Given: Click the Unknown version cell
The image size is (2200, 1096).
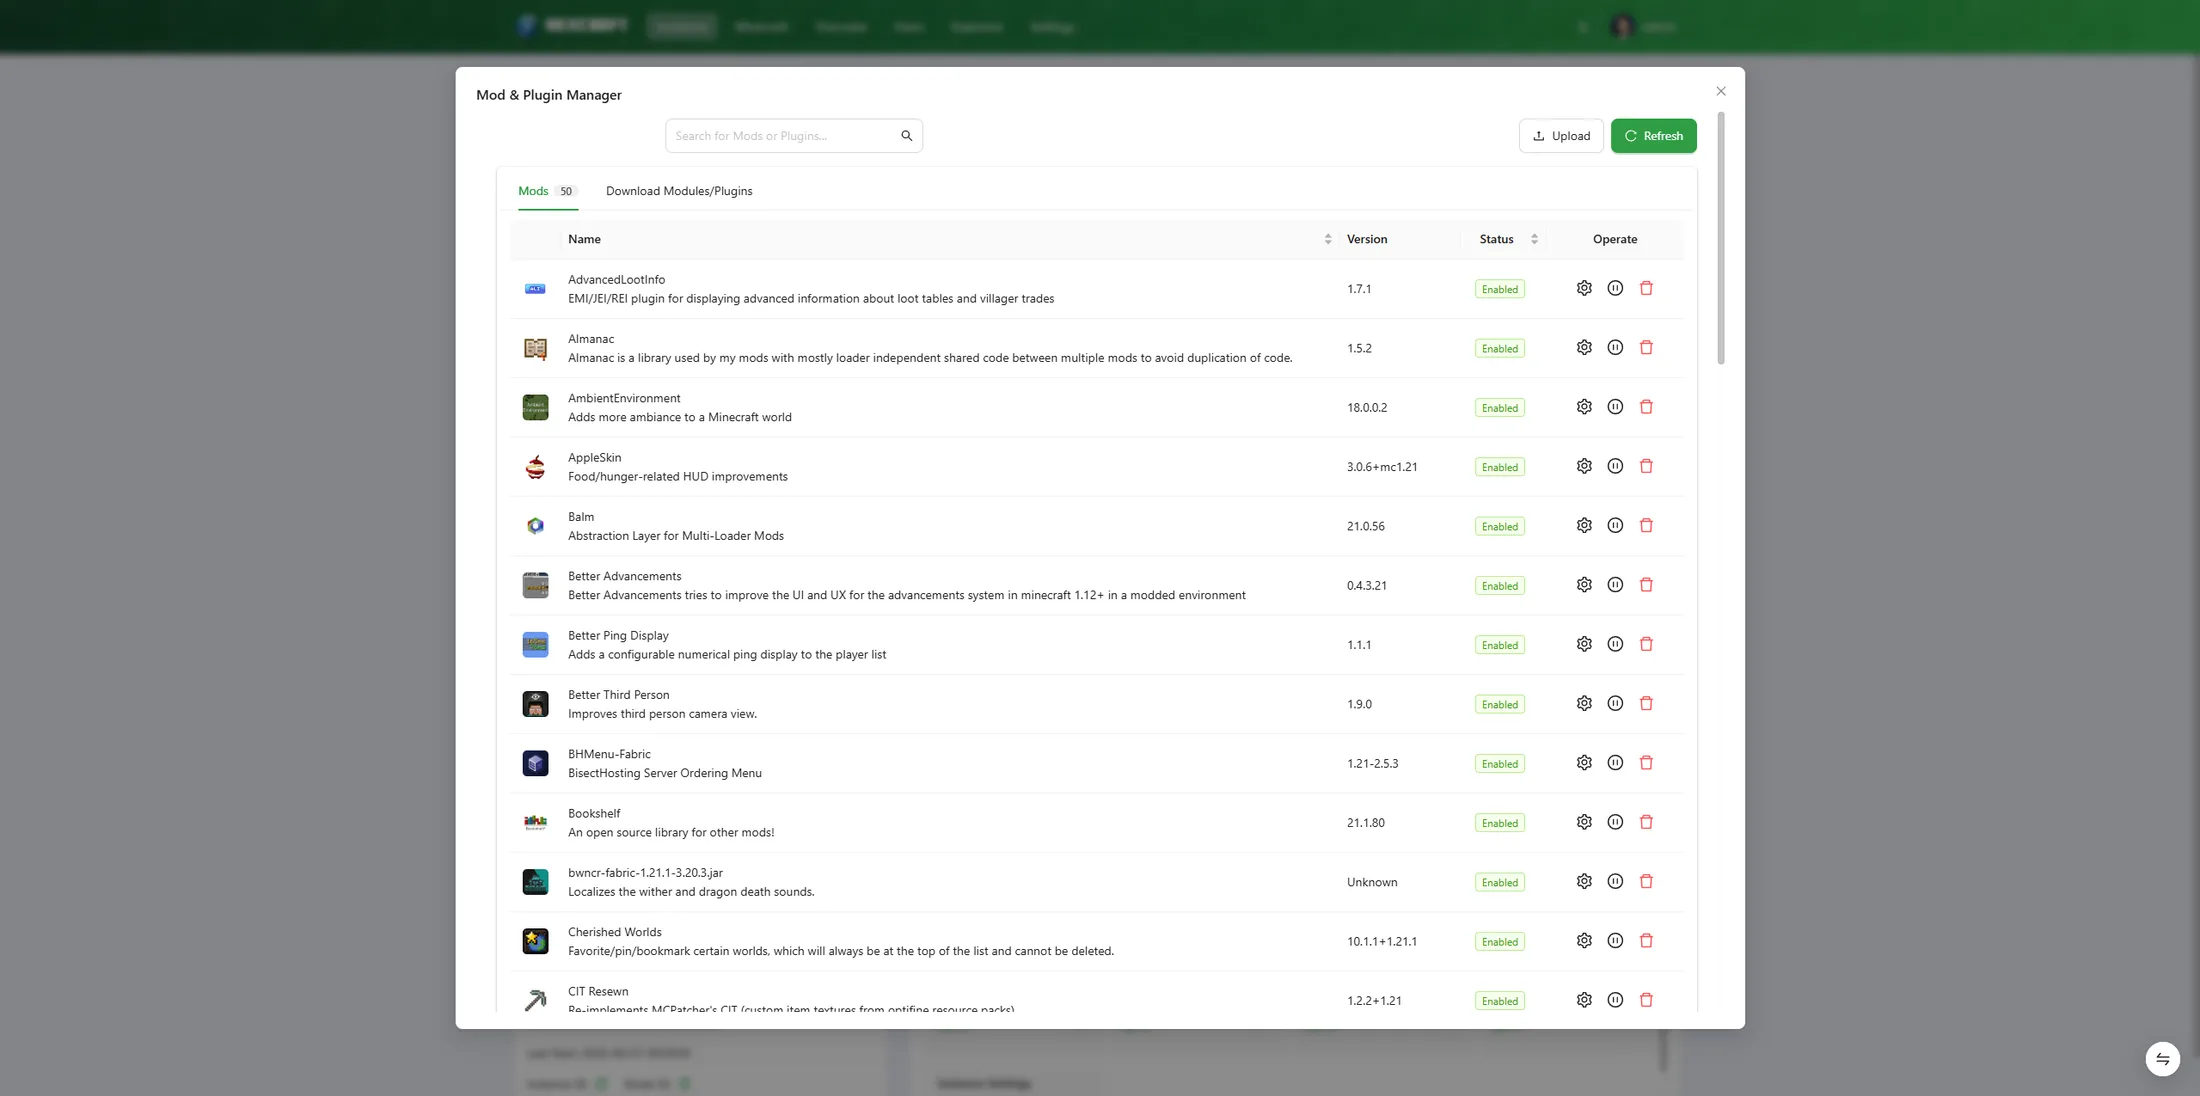Looking at the screenshot, I should 1372,882.
